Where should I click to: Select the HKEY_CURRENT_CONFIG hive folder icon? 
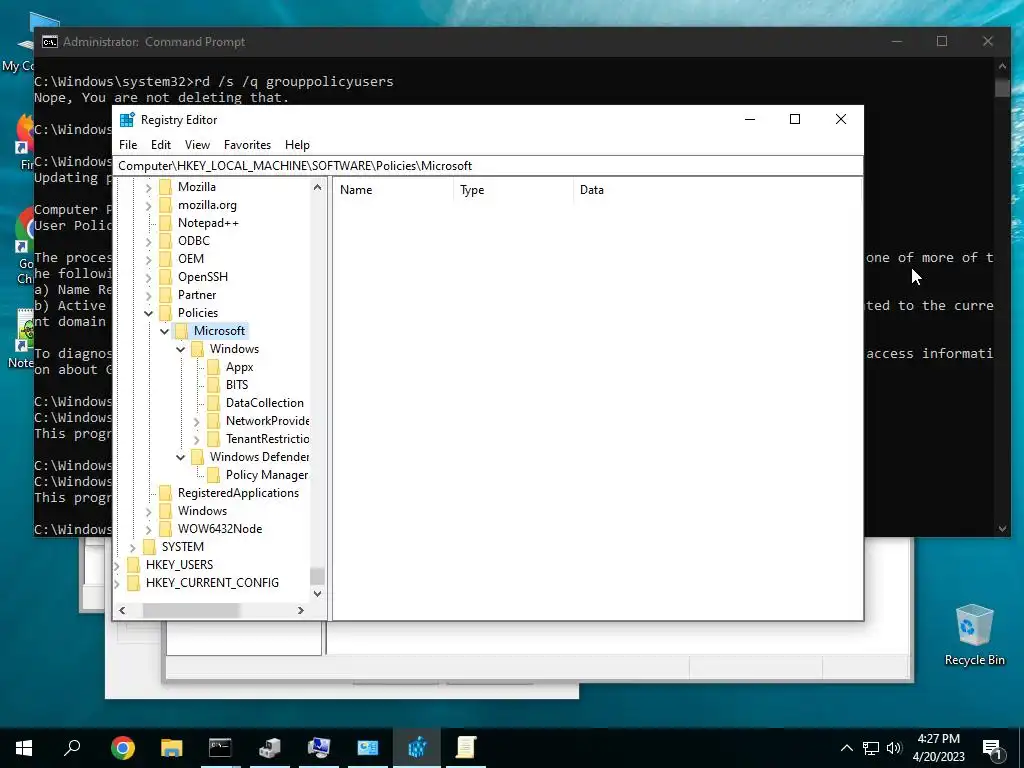133,583
